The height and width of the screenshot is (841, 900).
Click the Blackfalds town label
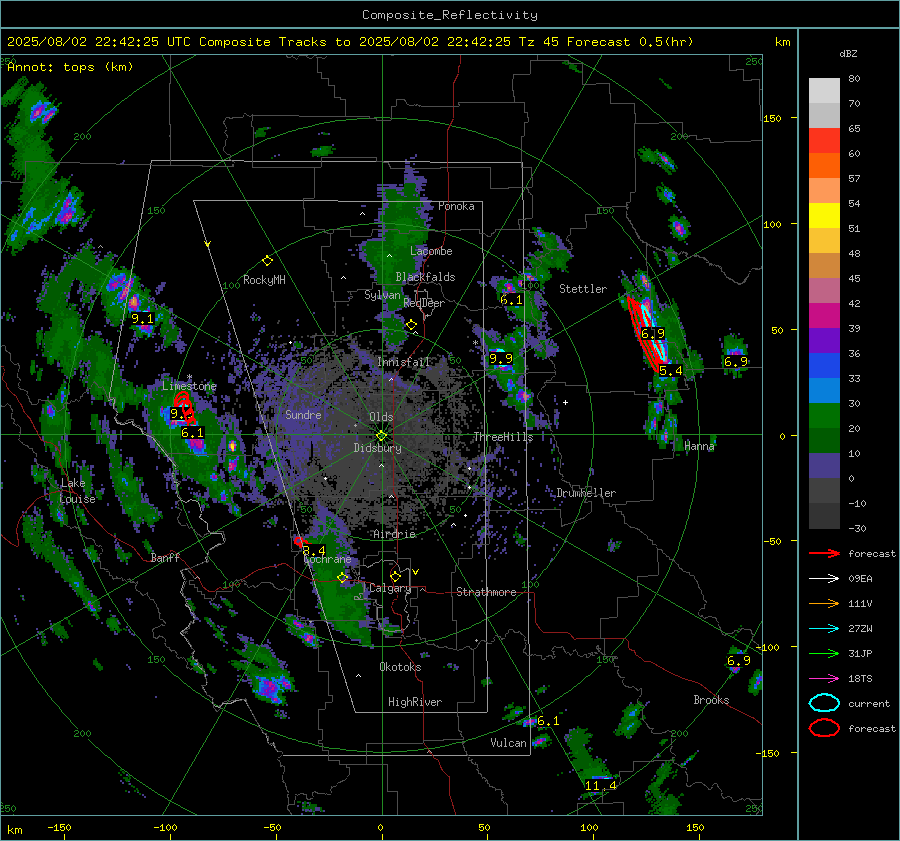[425, 277]
